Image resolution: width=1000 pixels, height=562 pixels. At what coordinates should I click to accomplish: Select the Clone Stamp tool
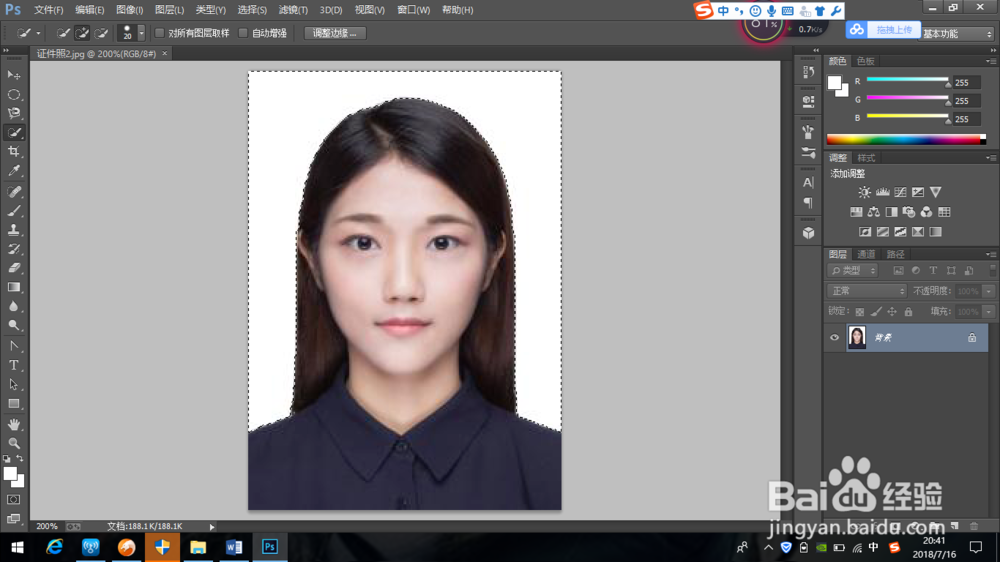pyautogui.click(x=13, y=230)
